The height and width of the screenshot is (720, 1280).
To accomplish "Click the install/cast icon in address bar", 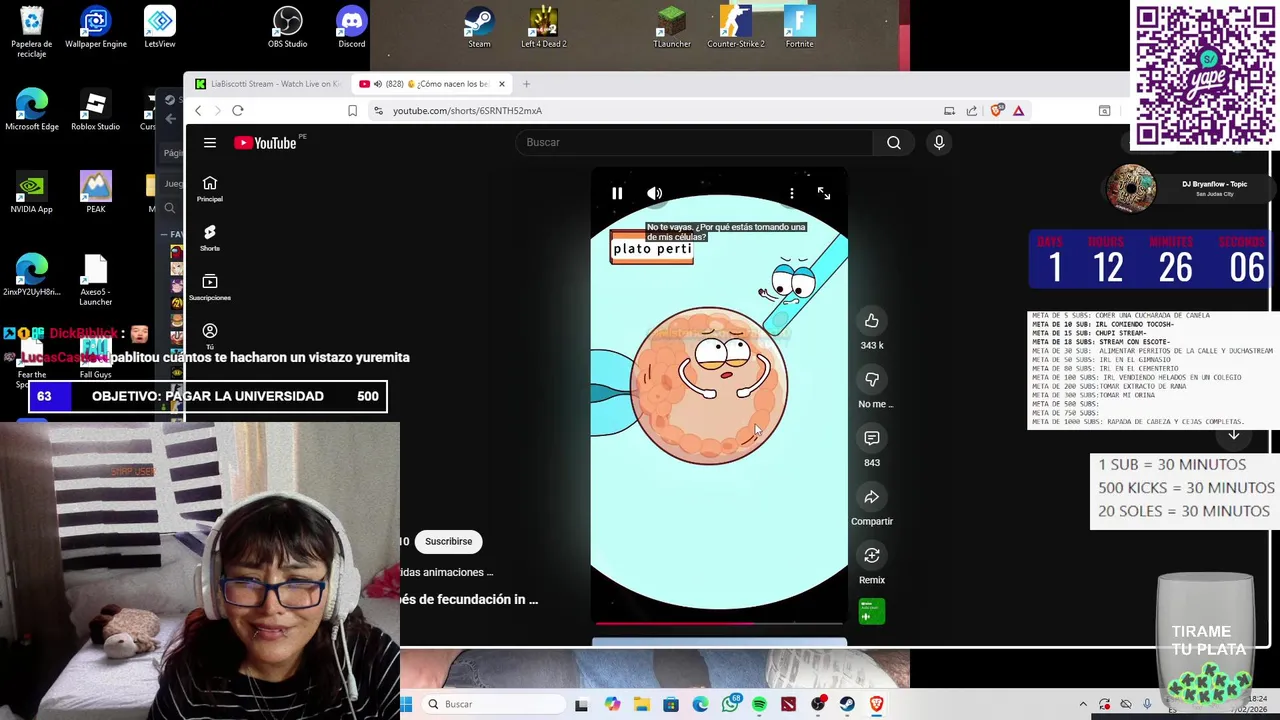I will [949, 111].
